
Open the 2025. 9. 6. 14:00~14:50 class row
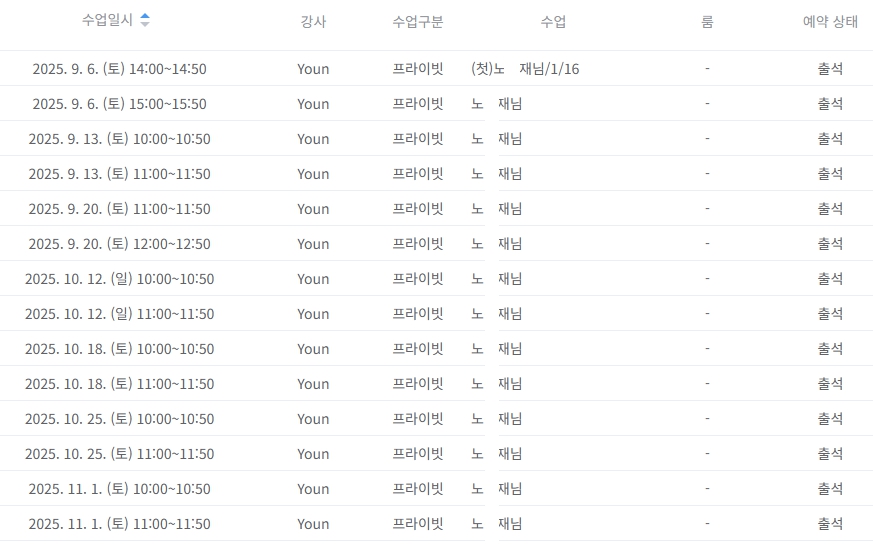[119, 69]
